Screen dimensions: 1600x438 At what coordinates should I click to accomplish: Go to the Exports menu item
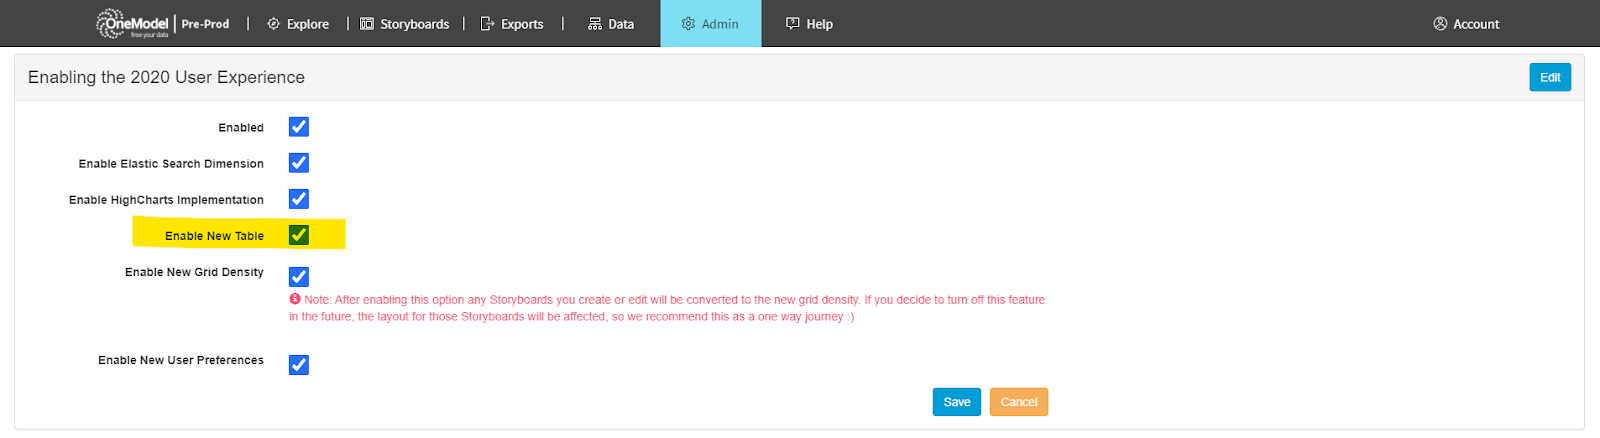tap(522, 24)
